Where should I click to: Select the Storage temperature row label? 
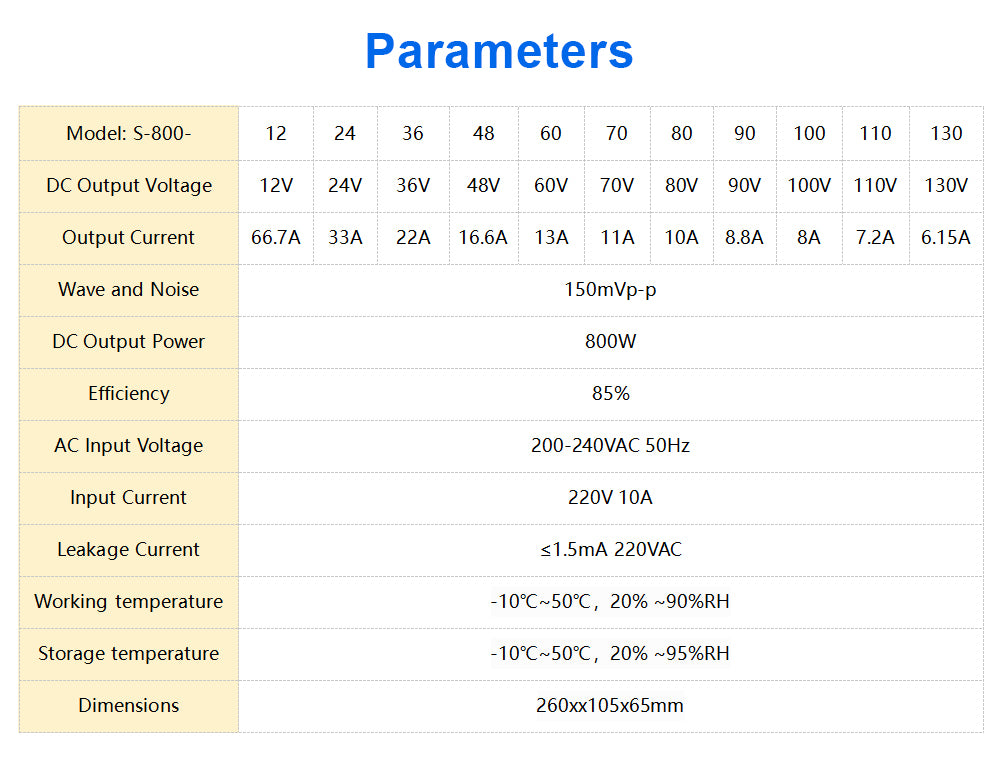point(128,653)
